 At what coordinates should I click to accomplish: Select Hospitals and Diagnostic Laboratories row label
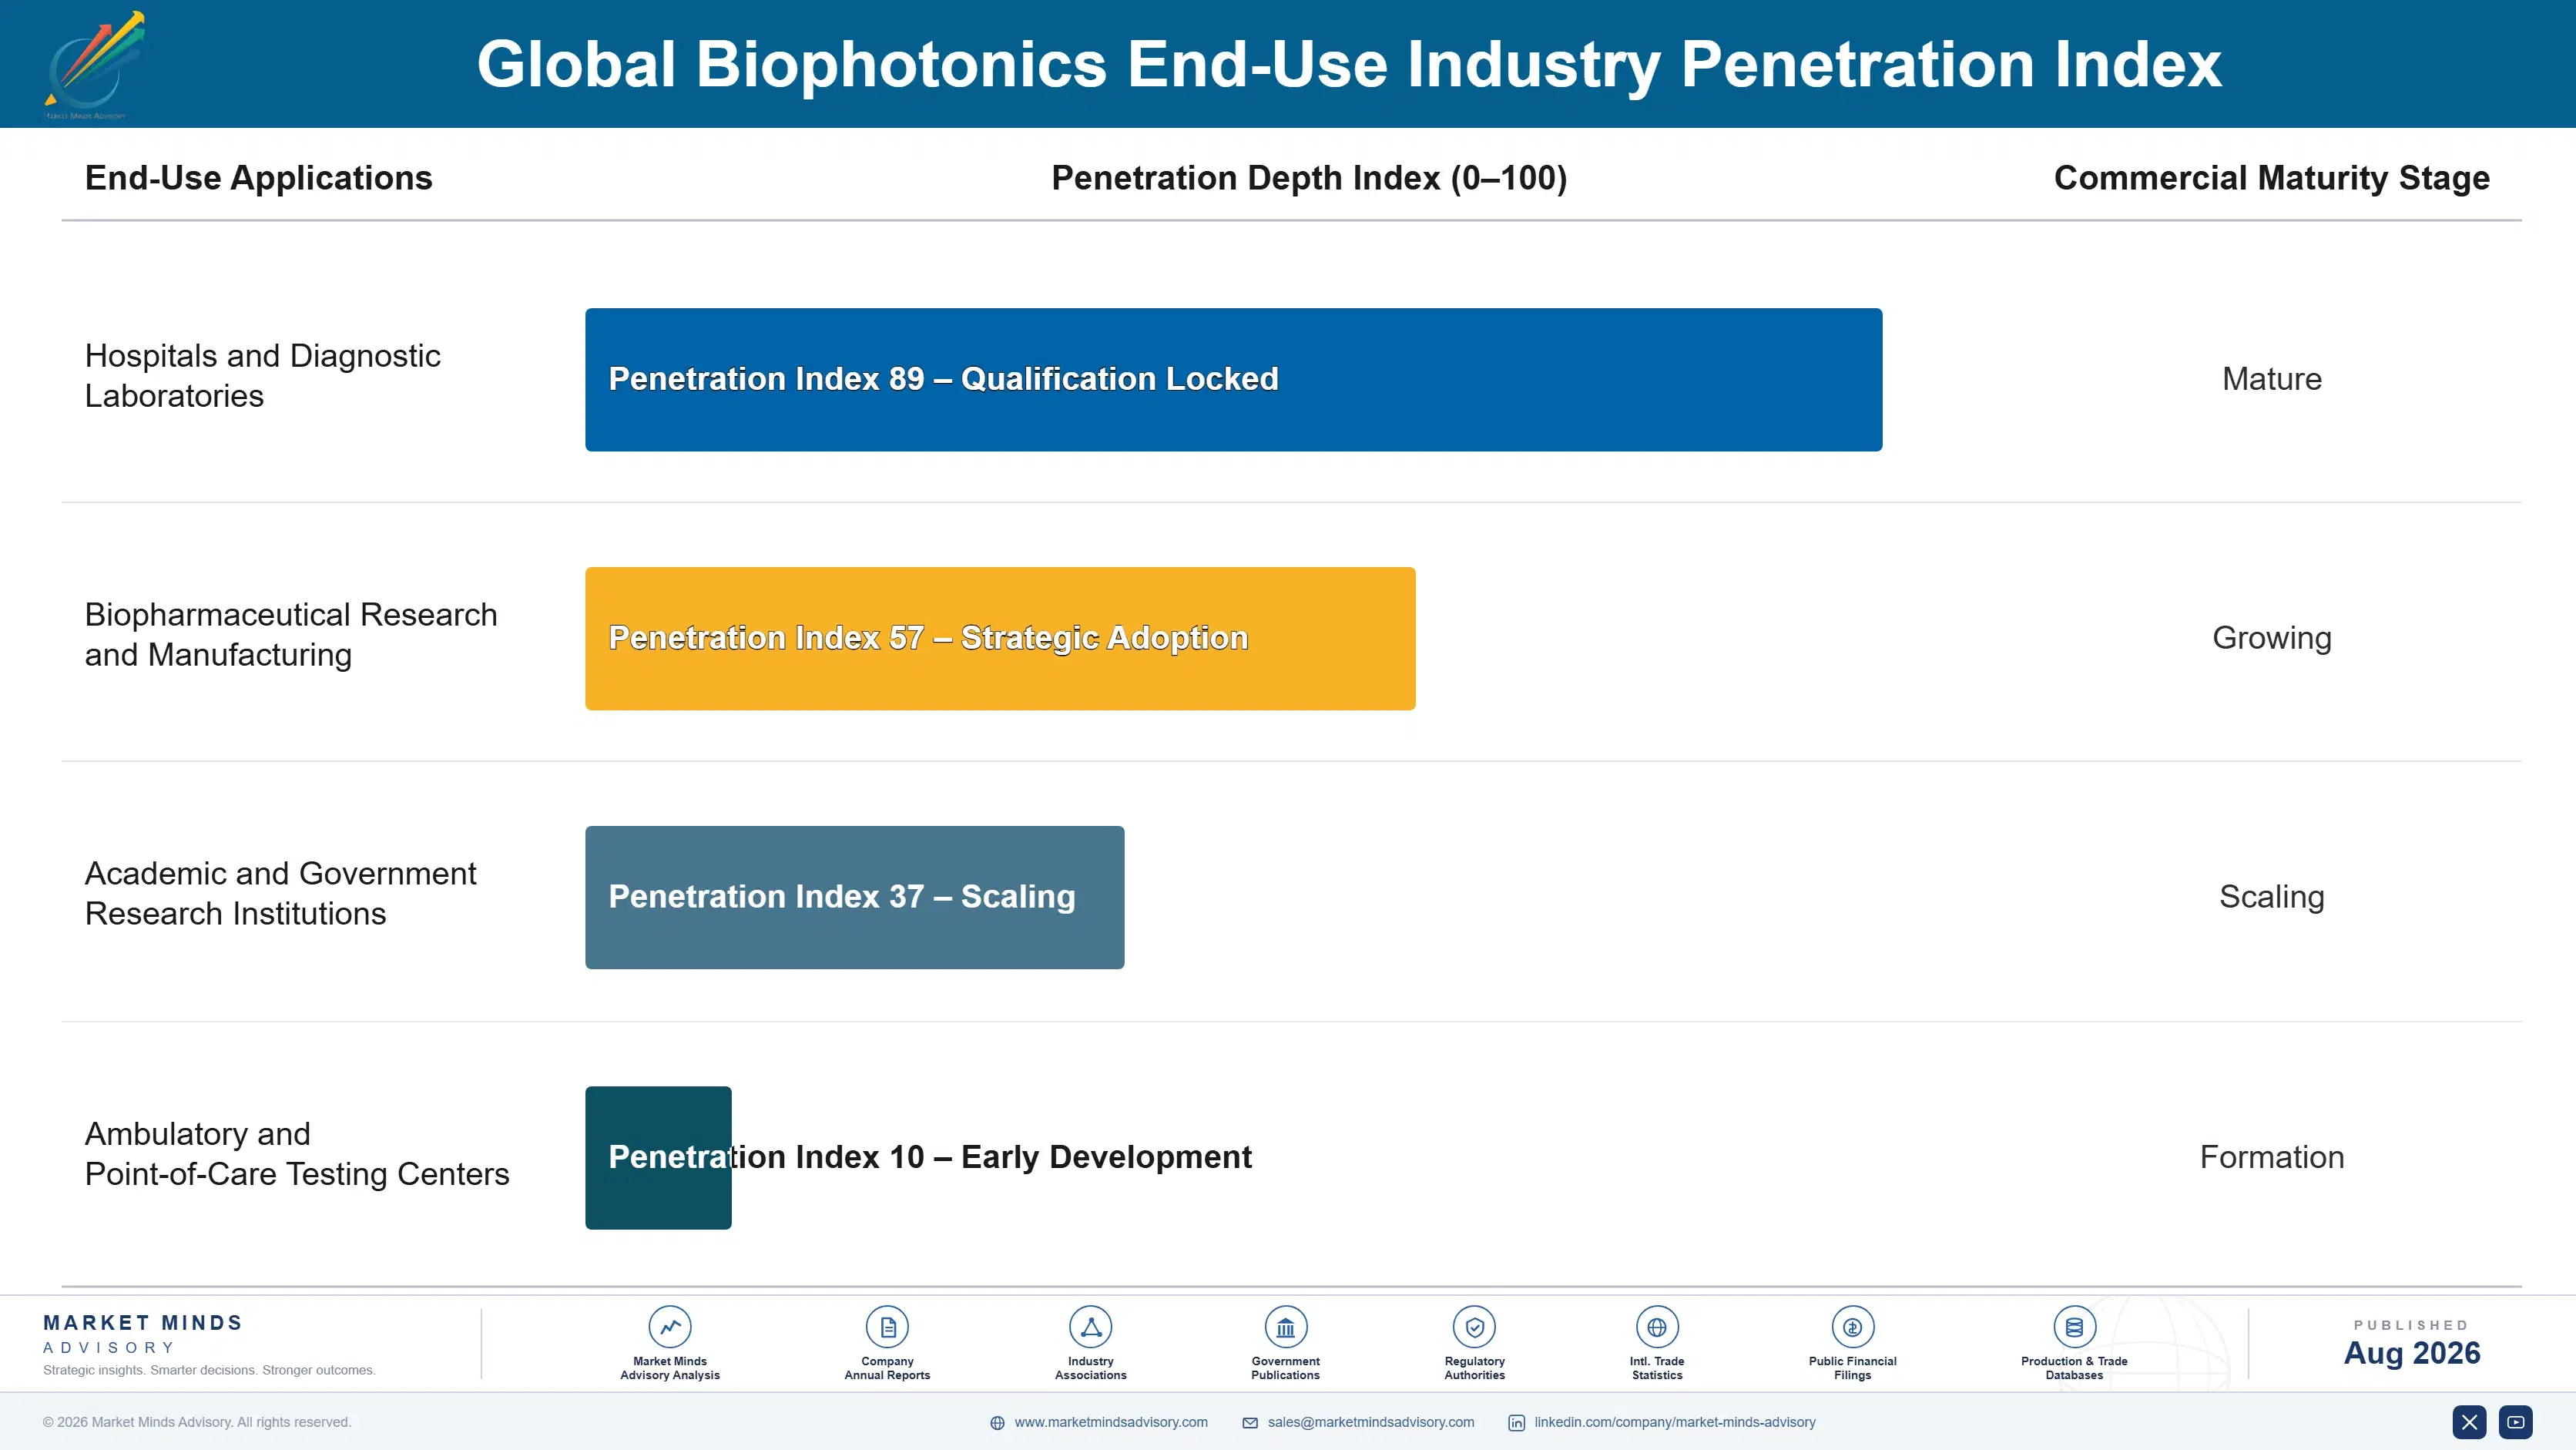pyautogui.click(x=263, y=376)
